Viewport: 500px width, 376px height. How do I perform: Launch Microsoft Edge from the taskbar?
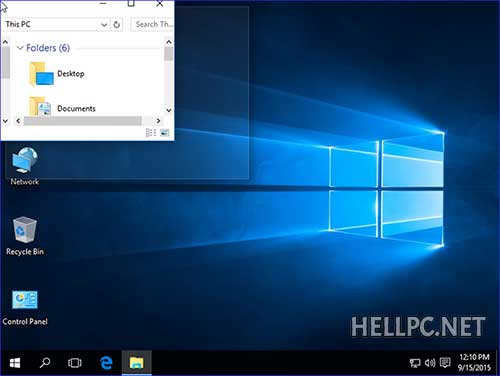coord(106,363)
